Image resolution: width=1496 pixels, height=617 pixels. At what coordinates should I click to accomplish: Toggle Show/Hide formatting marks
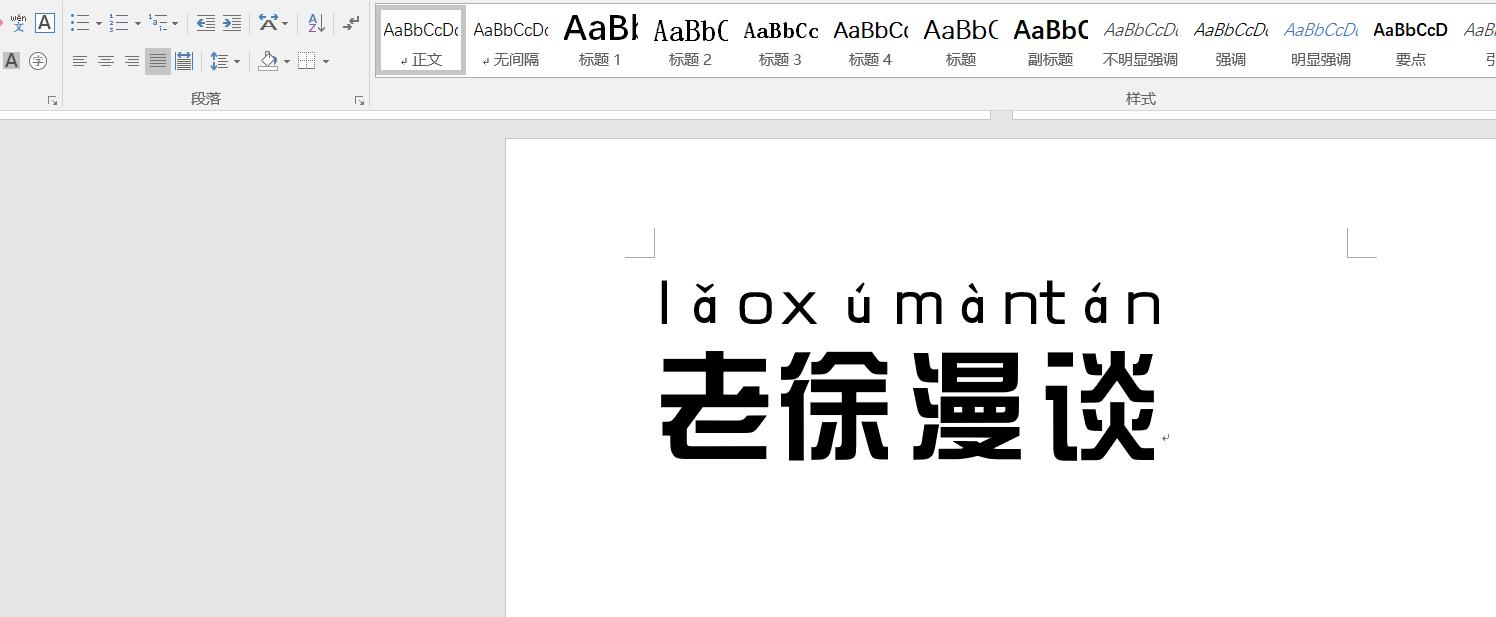click(351, 23)
